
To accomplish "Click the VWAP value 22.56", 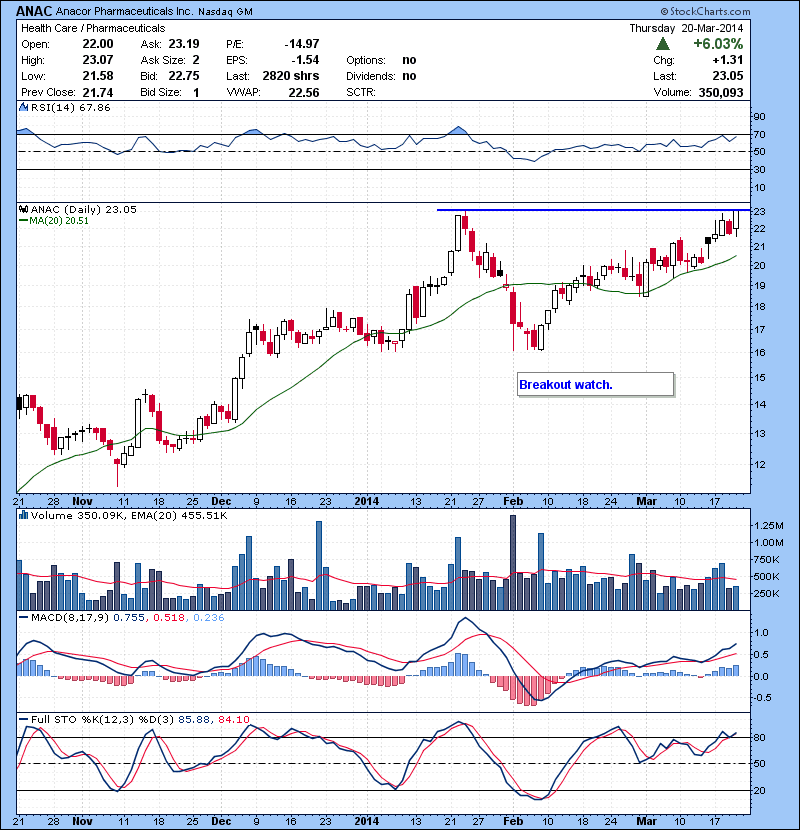I will click(304, 92).
